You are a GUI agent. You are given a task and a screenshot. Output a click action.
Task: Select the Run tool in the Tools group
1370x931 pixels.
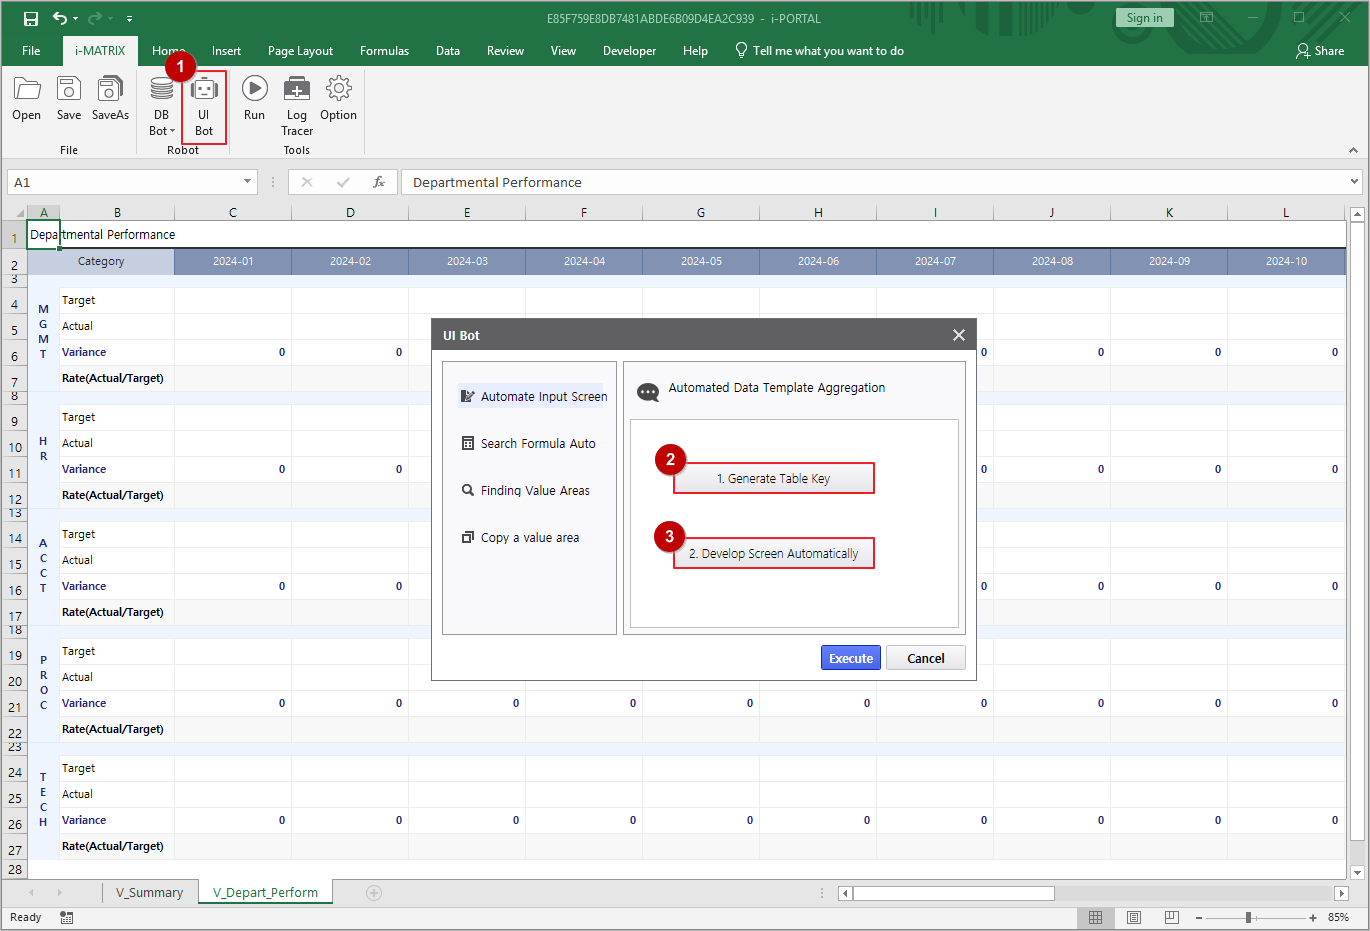(254, 100)
